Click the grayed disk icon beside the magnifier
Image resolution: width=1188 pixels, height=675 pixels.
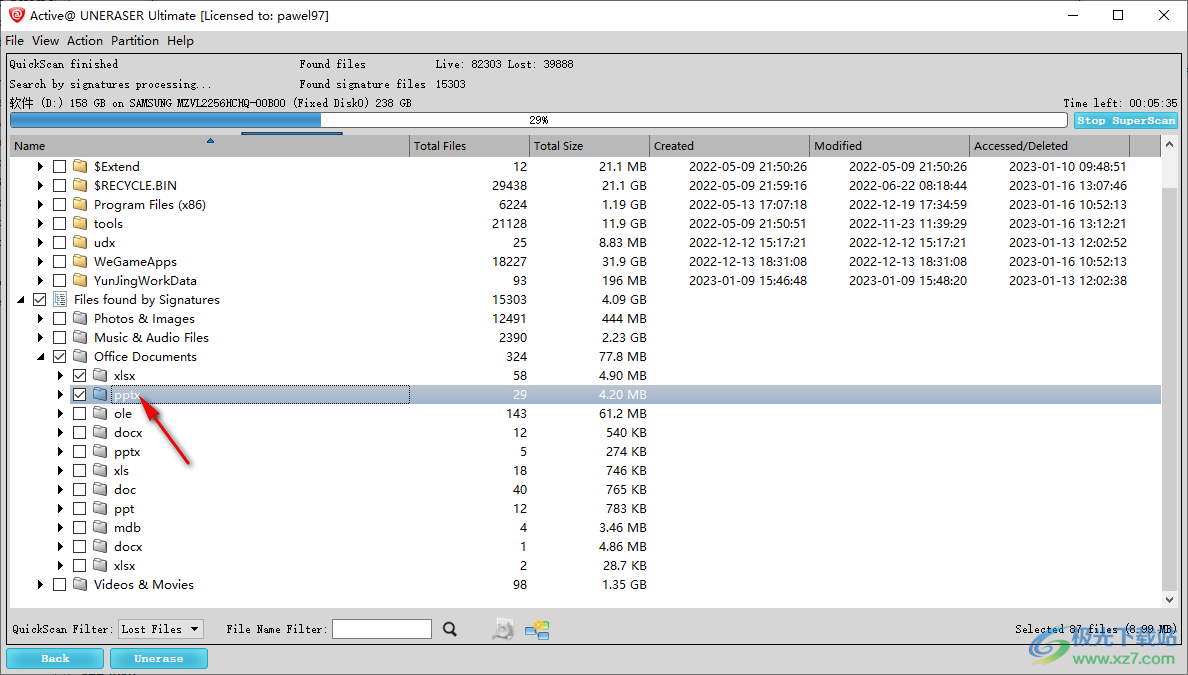(x=503, y=630)
